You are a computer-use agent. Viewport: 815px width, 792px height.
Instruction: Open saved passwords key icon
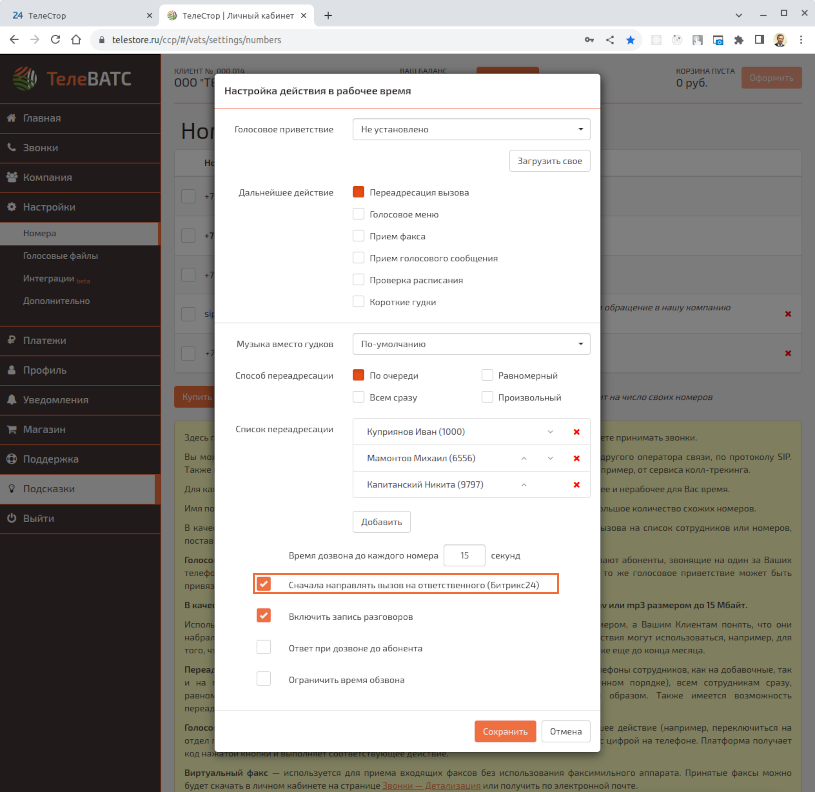[589, 40]
